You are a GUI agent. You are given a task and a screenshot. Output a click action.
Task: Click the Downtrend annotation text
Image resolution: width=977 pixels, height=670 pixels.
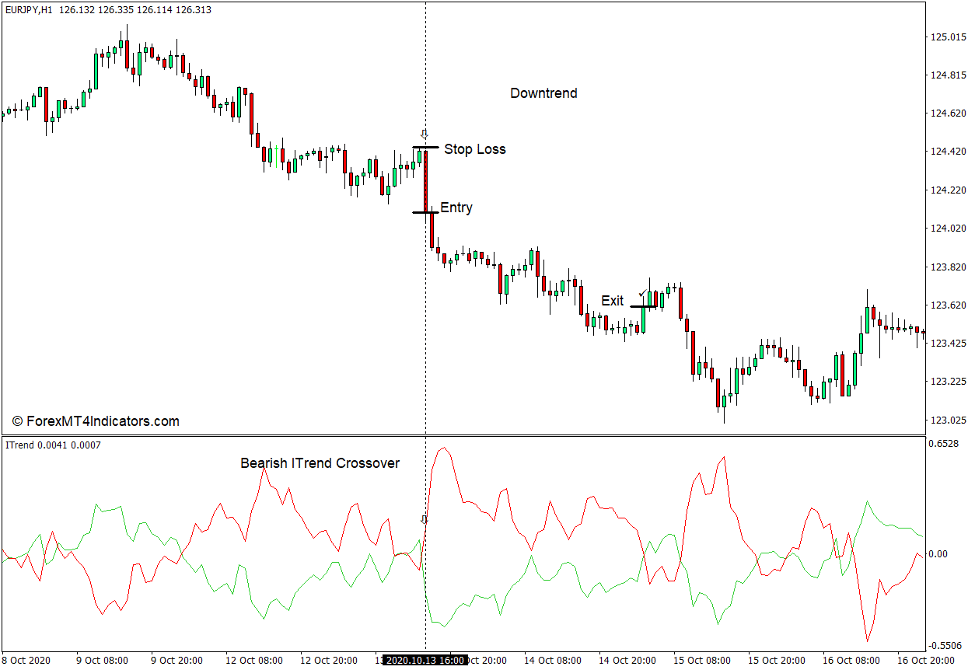click(x=544, y=93)
